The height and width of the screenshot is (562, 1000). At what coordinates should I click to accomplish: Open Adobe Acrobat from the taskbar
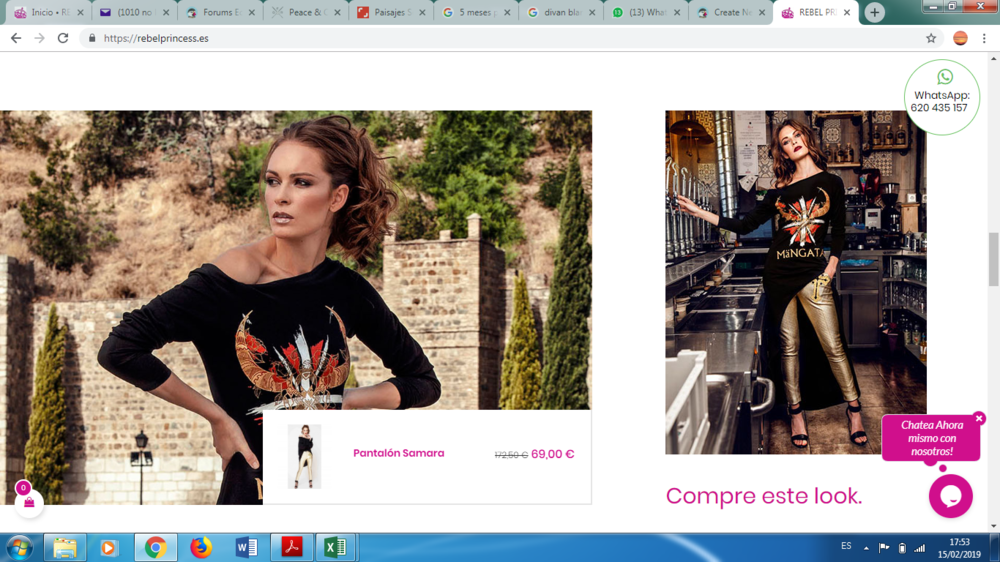(x=292, y=547)
